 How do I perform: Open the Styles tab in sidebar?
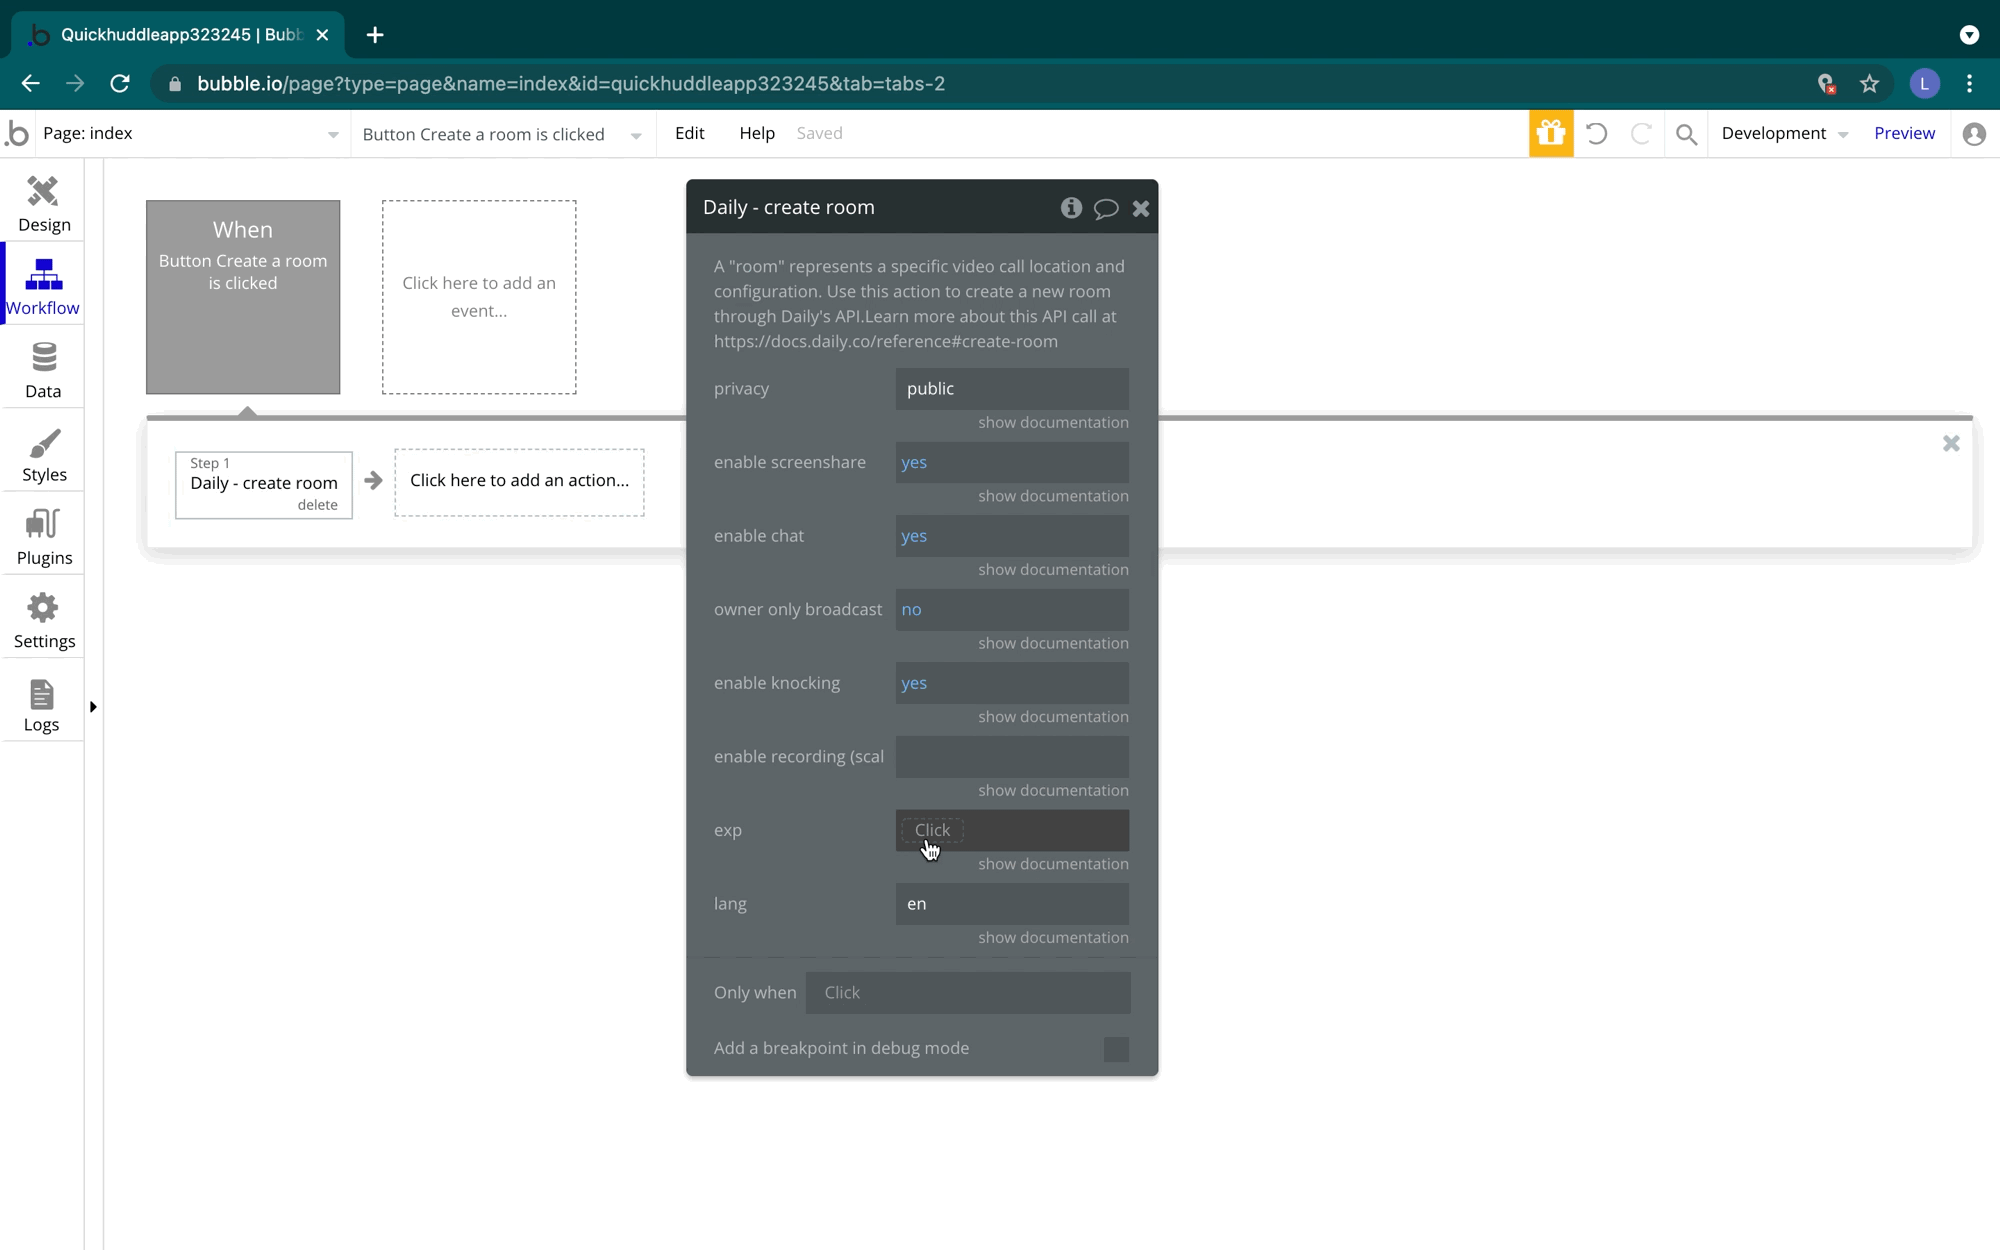(43, 454)
